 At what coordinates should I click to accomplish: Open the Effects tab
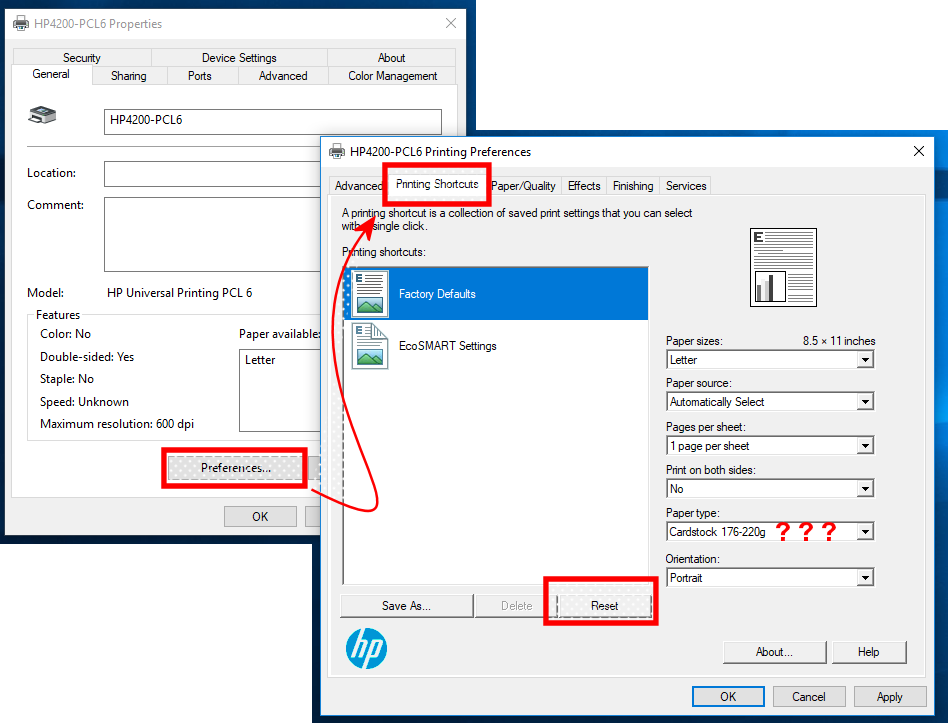click(584, 186)
